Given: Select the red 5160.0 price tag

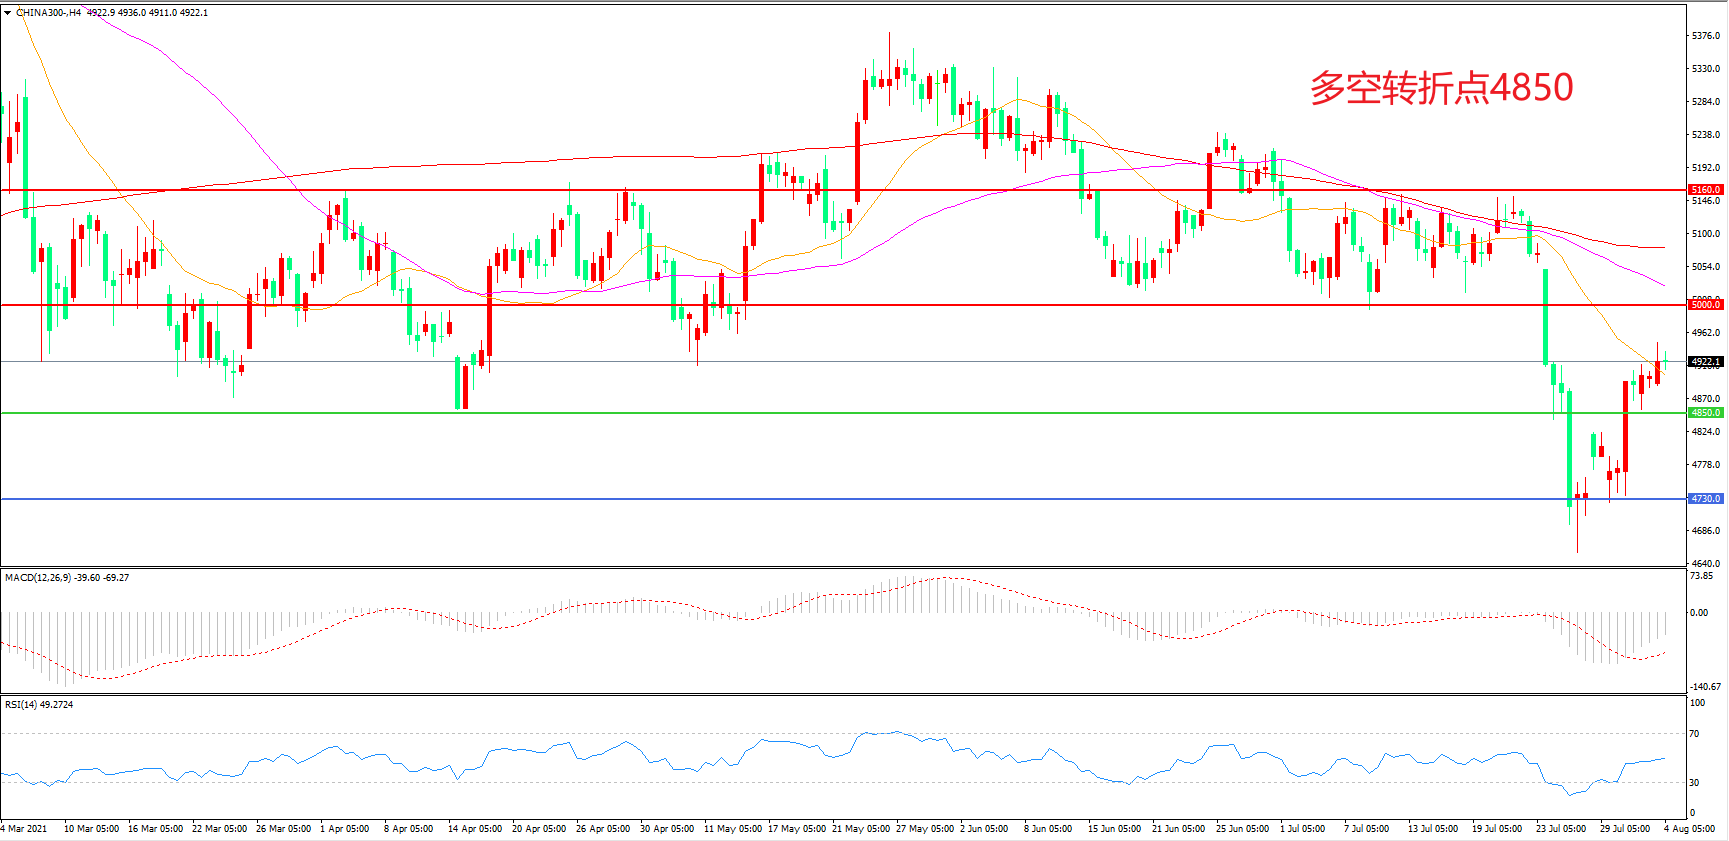Looking at the screenshot, I should pos(1705,190).
